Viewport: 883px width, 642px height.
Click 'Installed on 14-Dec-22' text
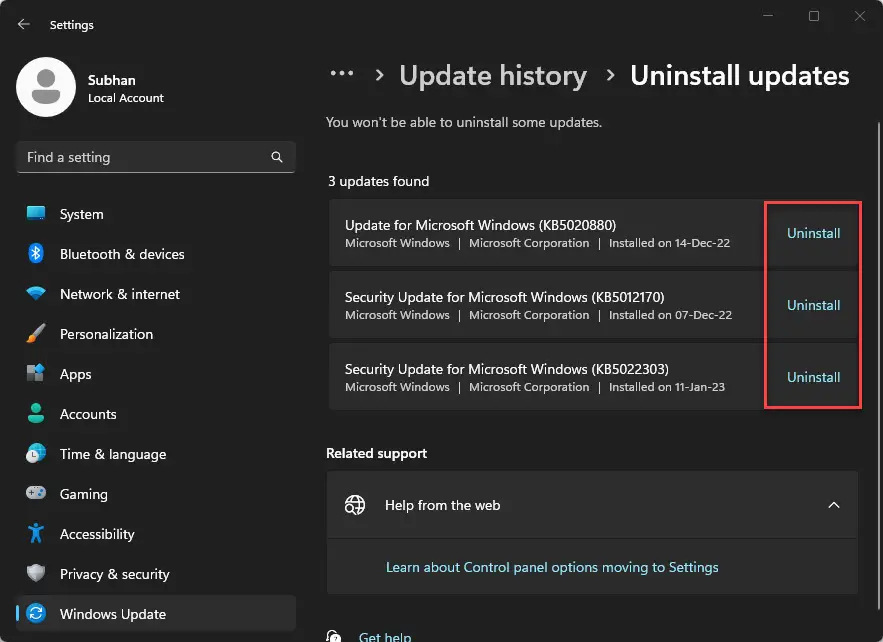coord(669,243)
